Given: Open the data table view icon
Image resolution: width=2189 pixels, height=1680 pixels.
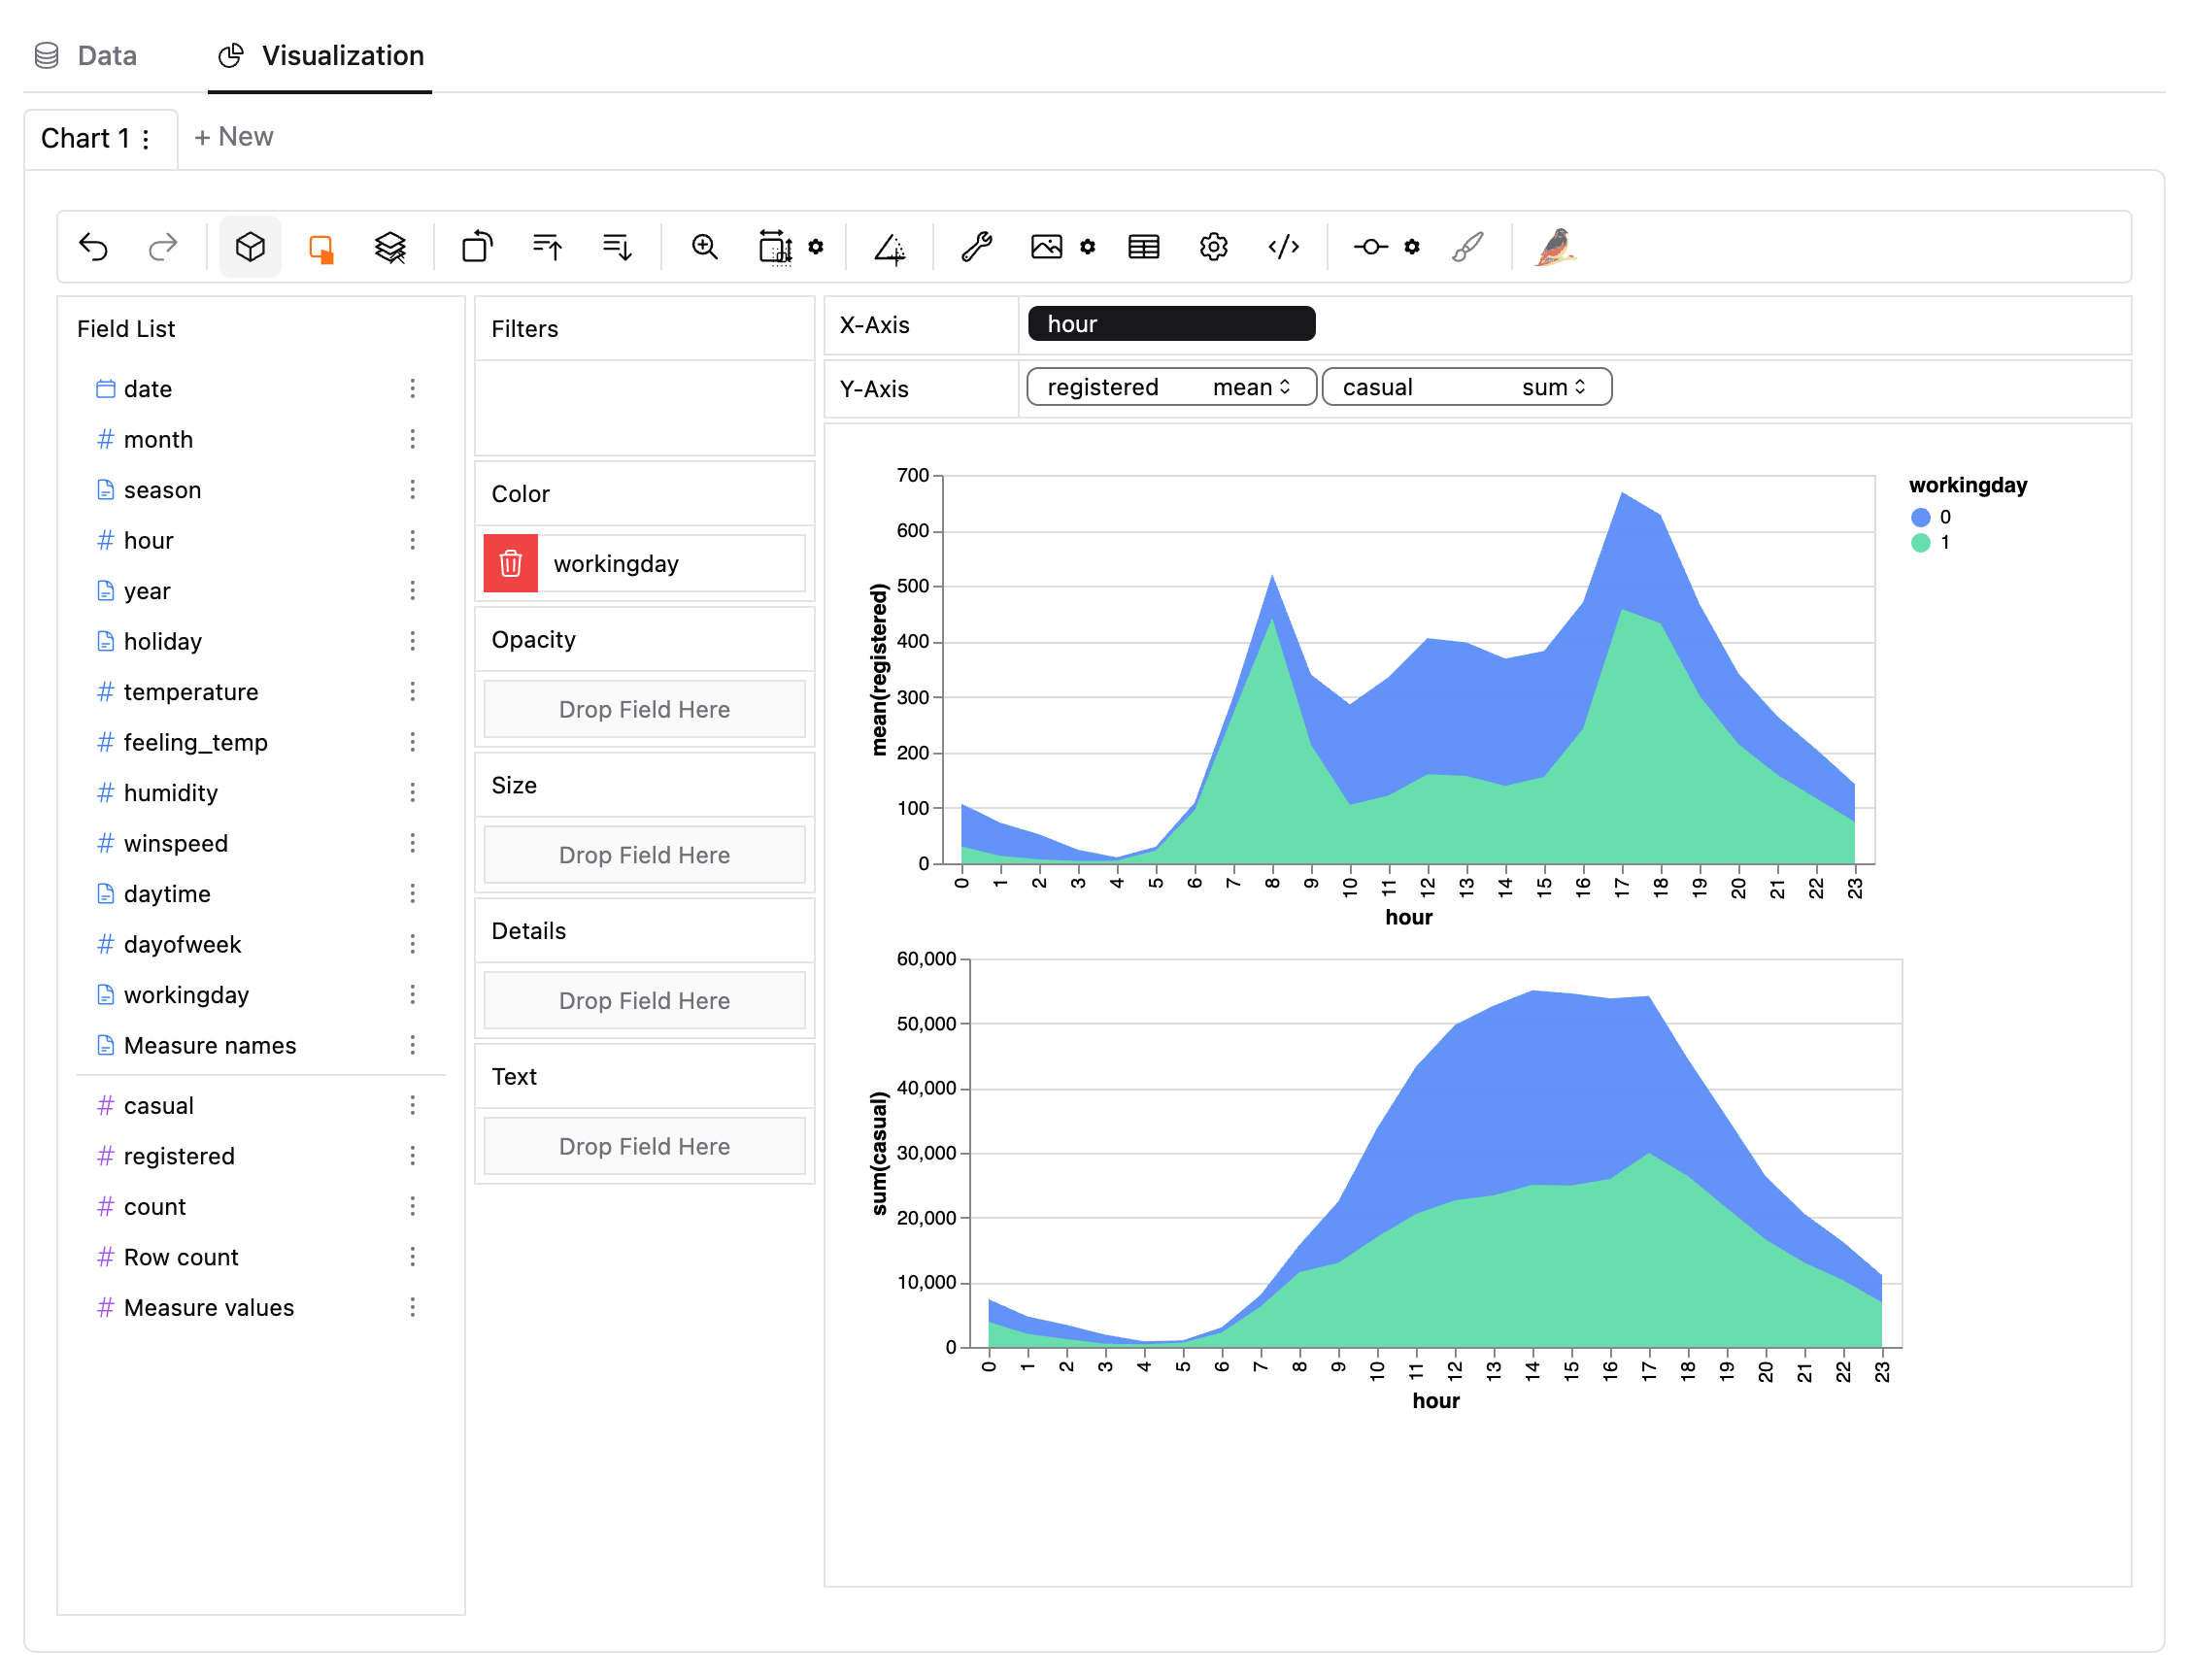Looking at the screenshot, I should 1143,246.
